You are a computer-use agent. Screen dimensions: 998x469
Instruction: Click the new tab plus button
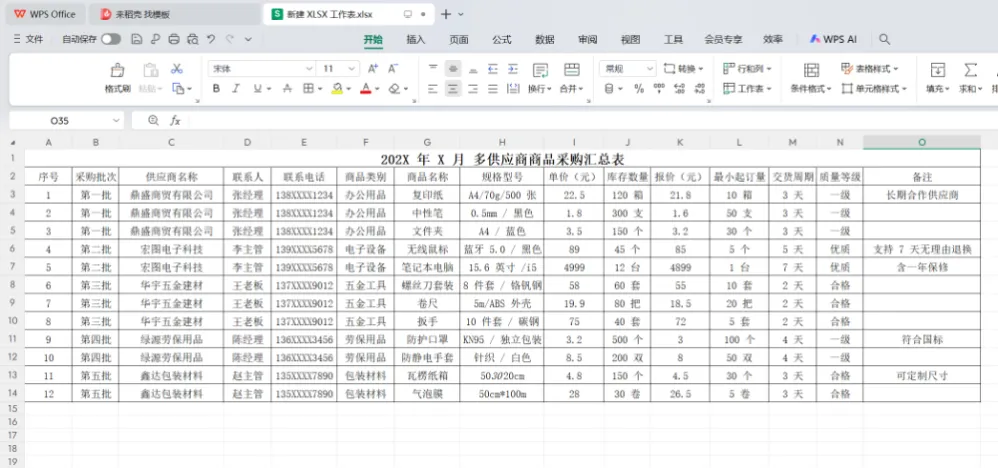(446, 14)
